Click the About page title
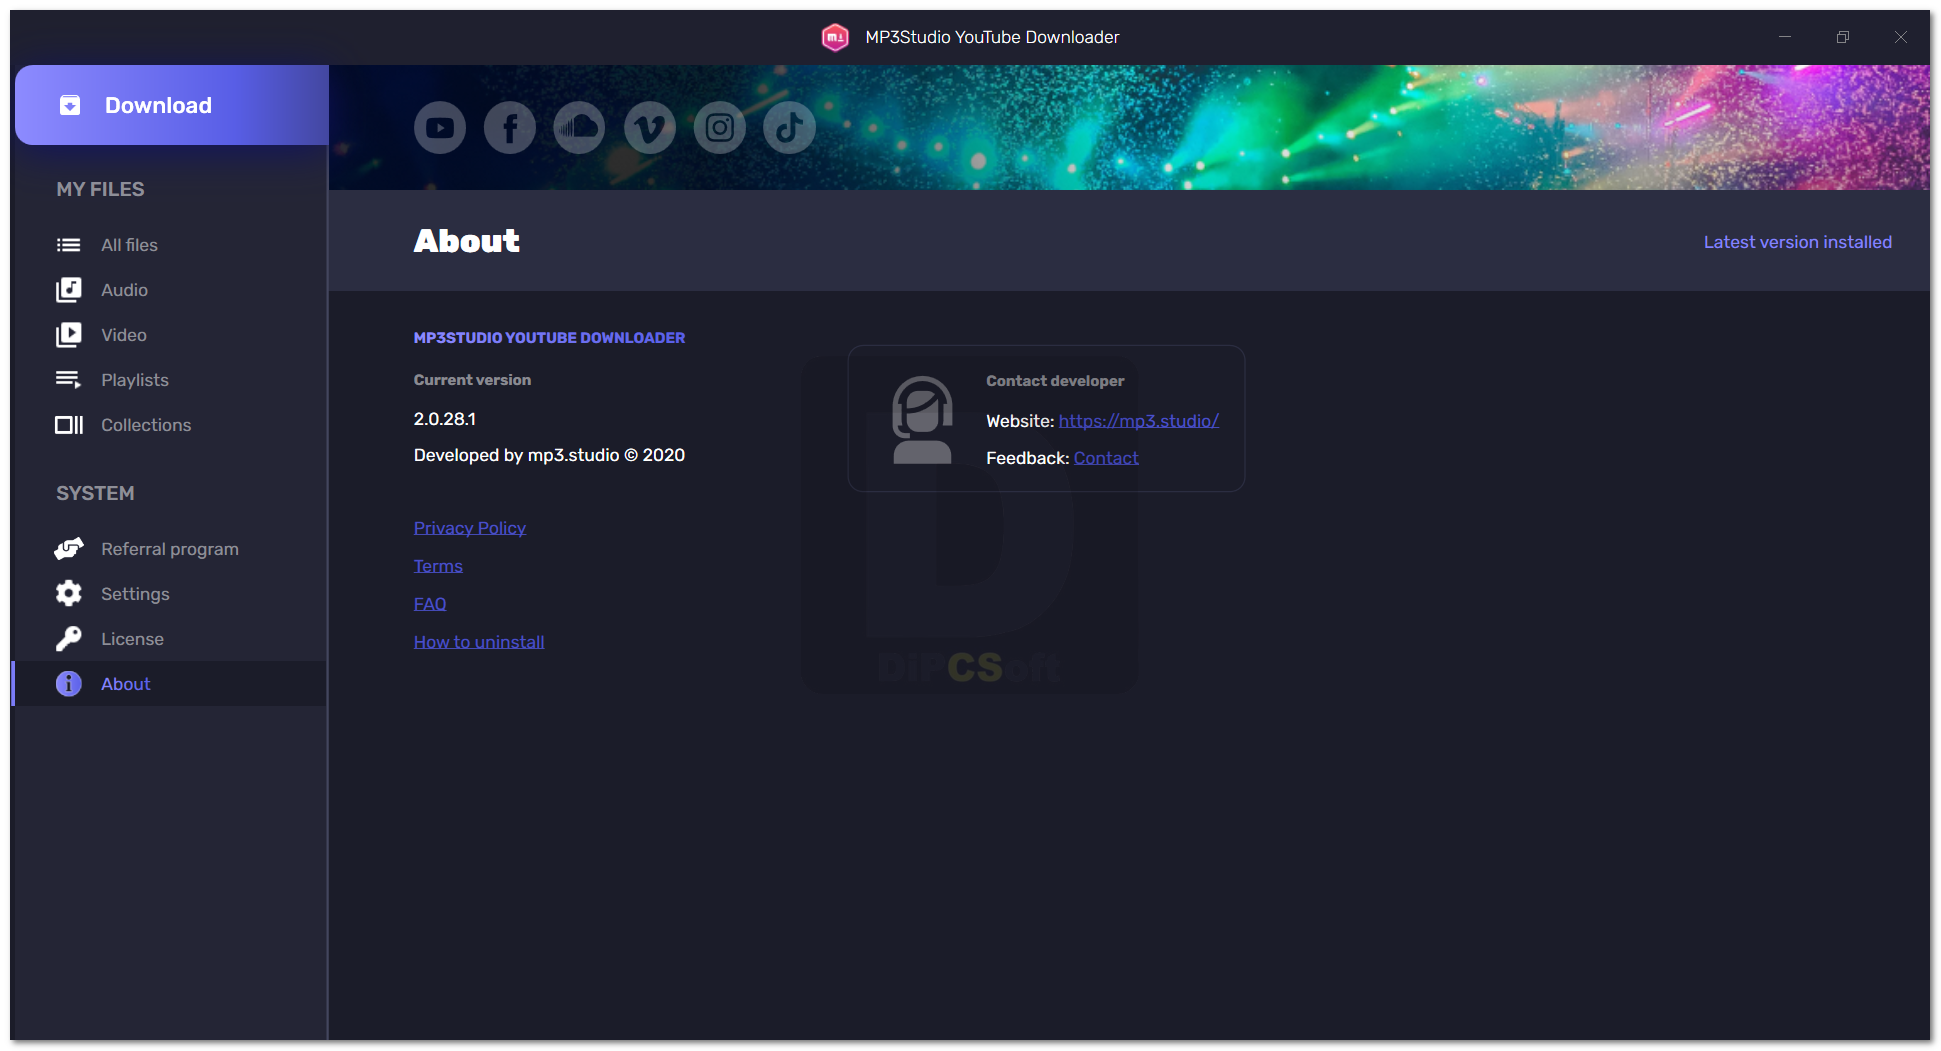The width and height of the screenshot is (1941, 1051). (x=467, y=241)
